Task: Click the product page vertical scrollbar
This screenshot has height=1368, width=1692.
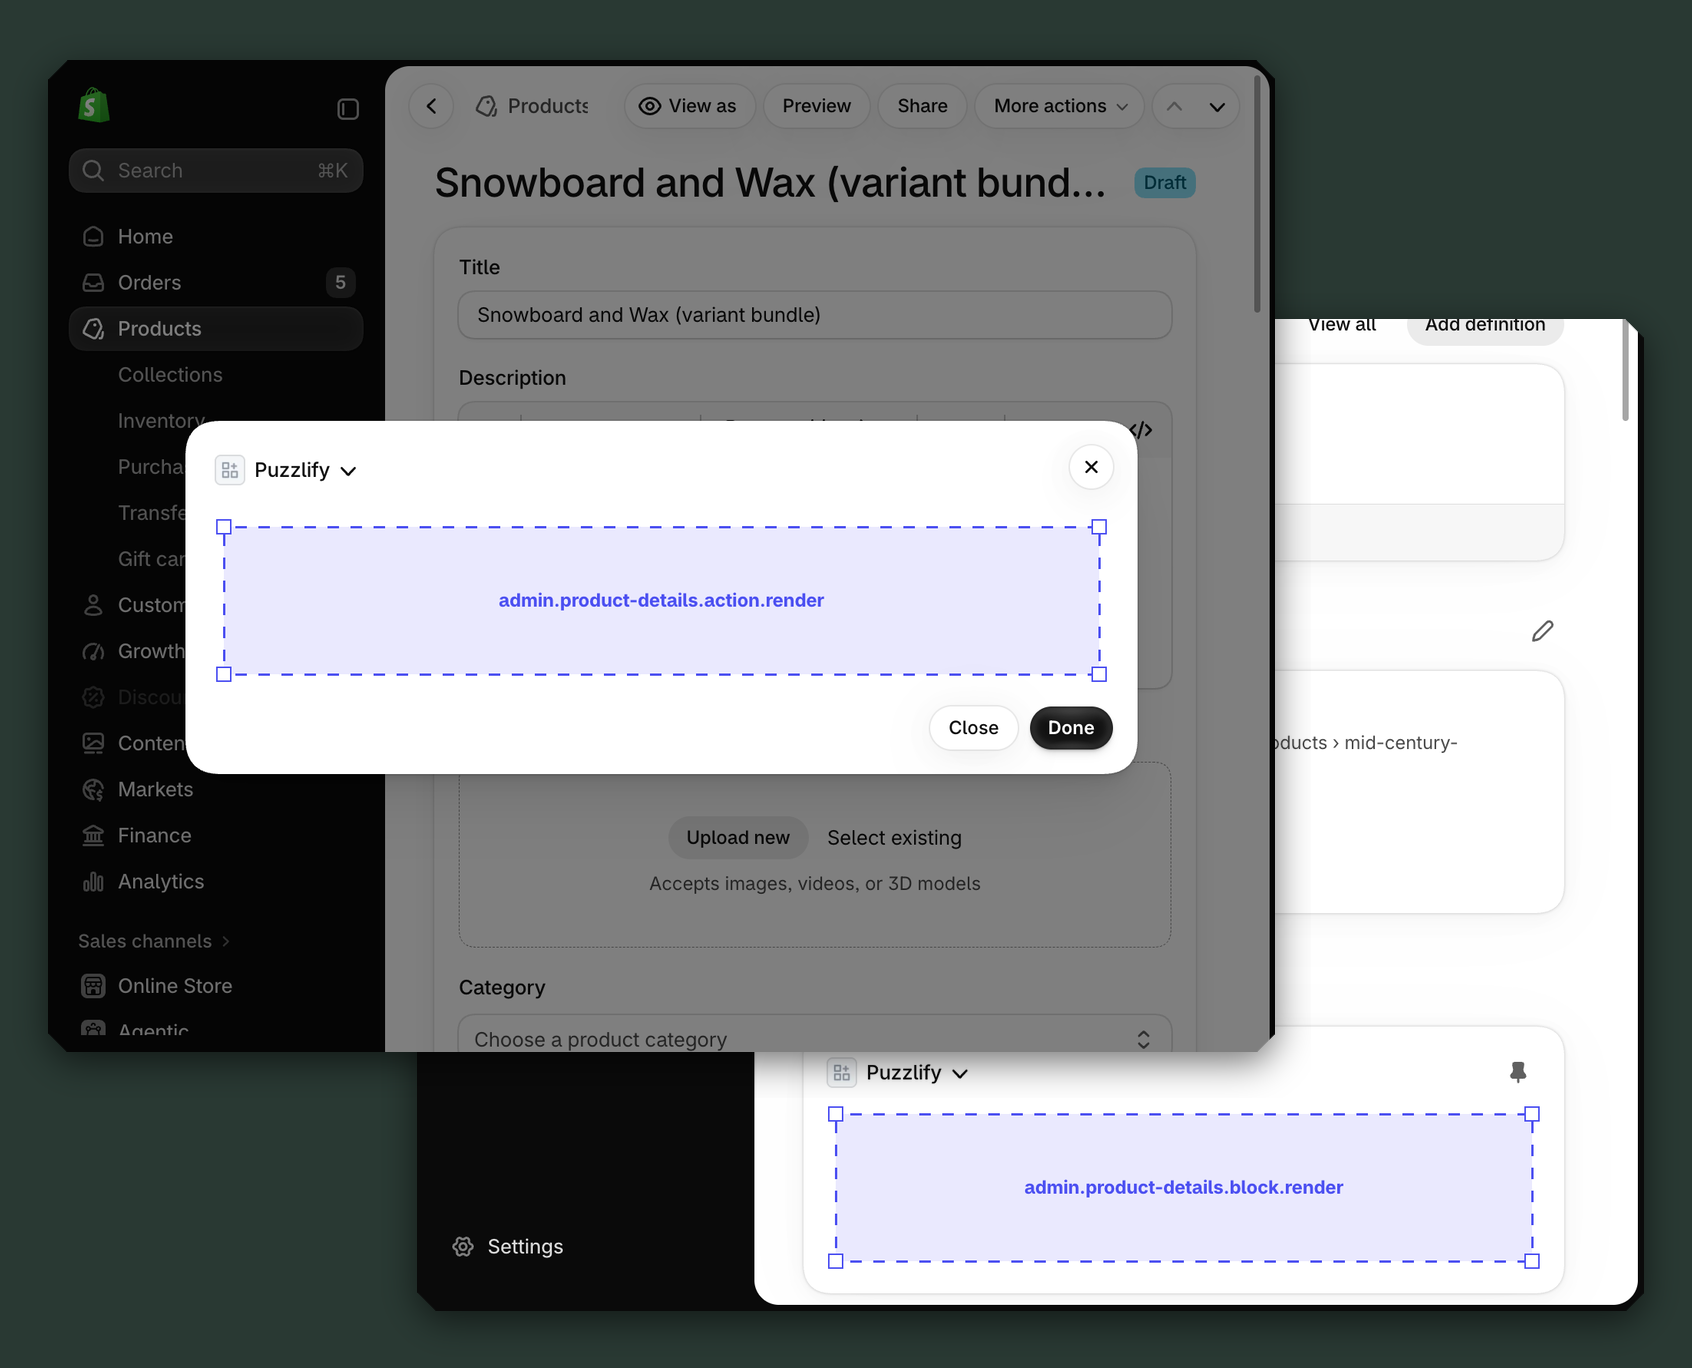Action: 1257,195
